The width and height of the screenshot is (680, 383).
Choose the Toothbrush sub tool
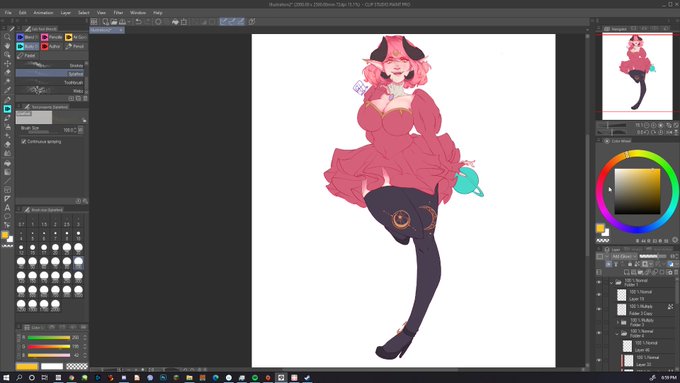click(x=50, y=82)
